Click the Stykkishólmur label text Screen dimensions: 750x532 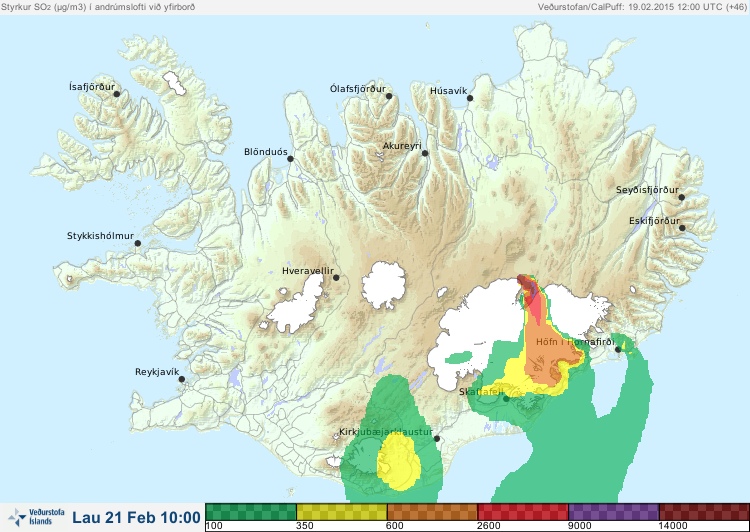[100, 236]
